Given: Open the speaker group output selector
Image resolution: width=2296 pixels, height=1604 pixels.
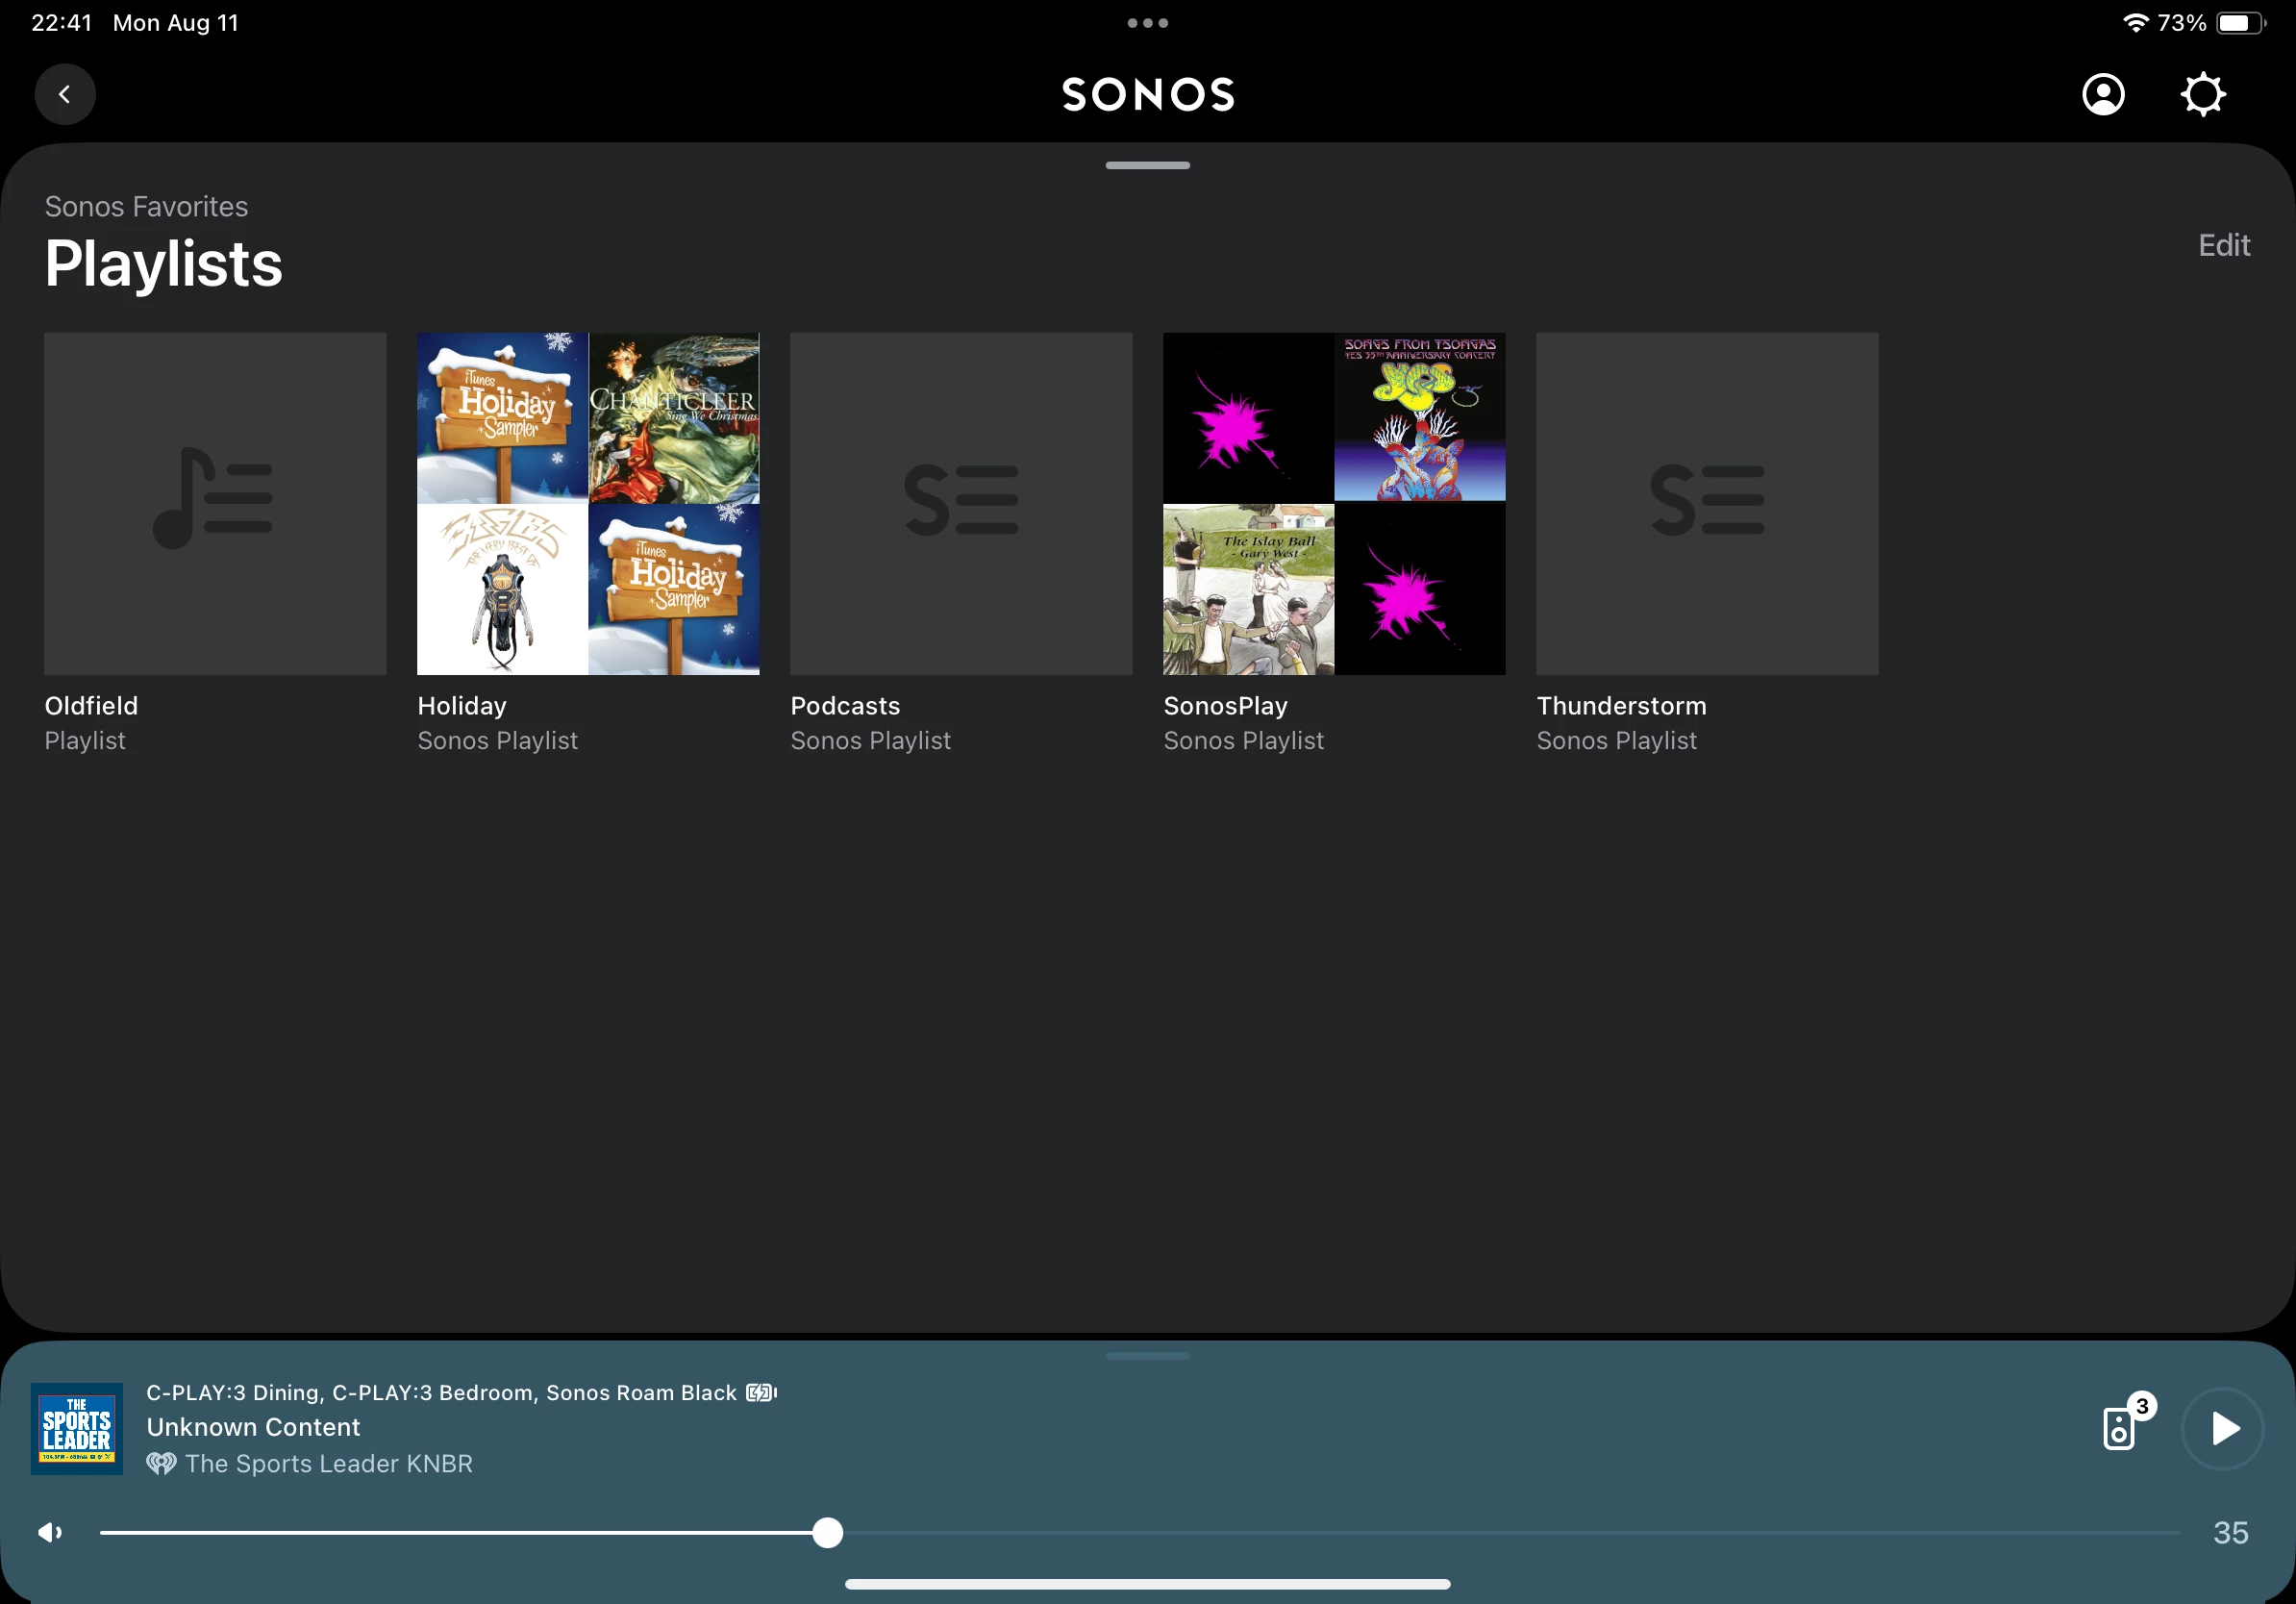Looking at the screenshot, I should coord(2127,1422).
